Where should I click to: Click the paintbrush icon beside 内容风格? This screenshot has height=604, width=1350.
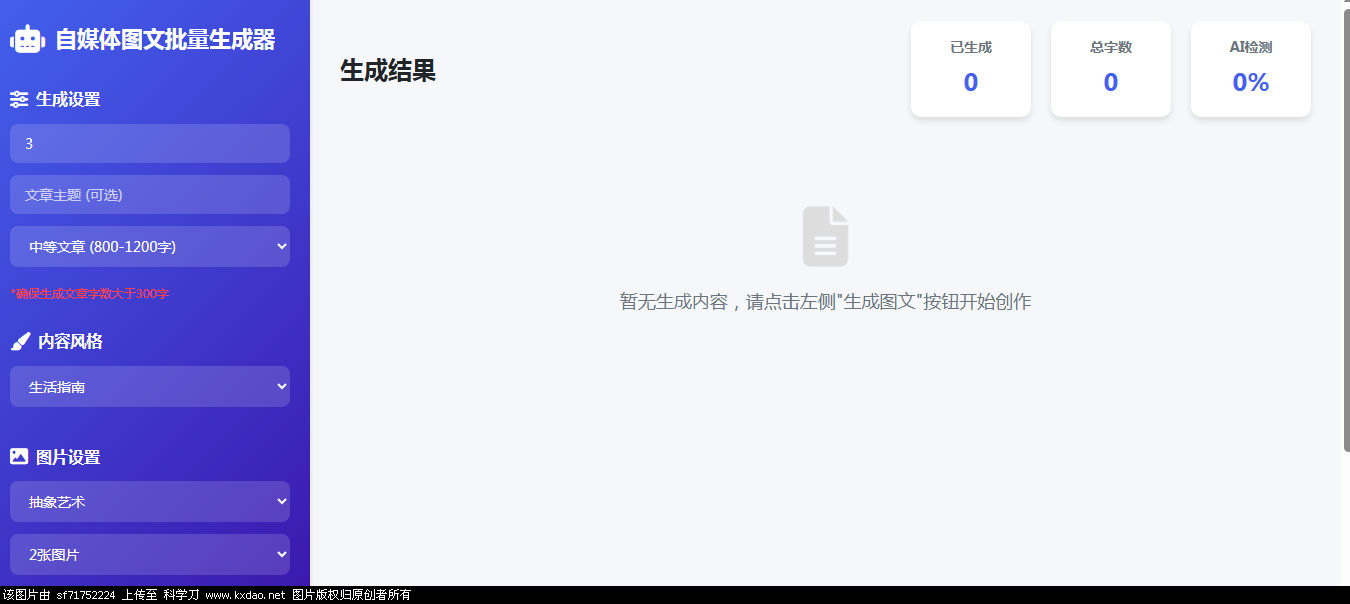pos(20,342)
